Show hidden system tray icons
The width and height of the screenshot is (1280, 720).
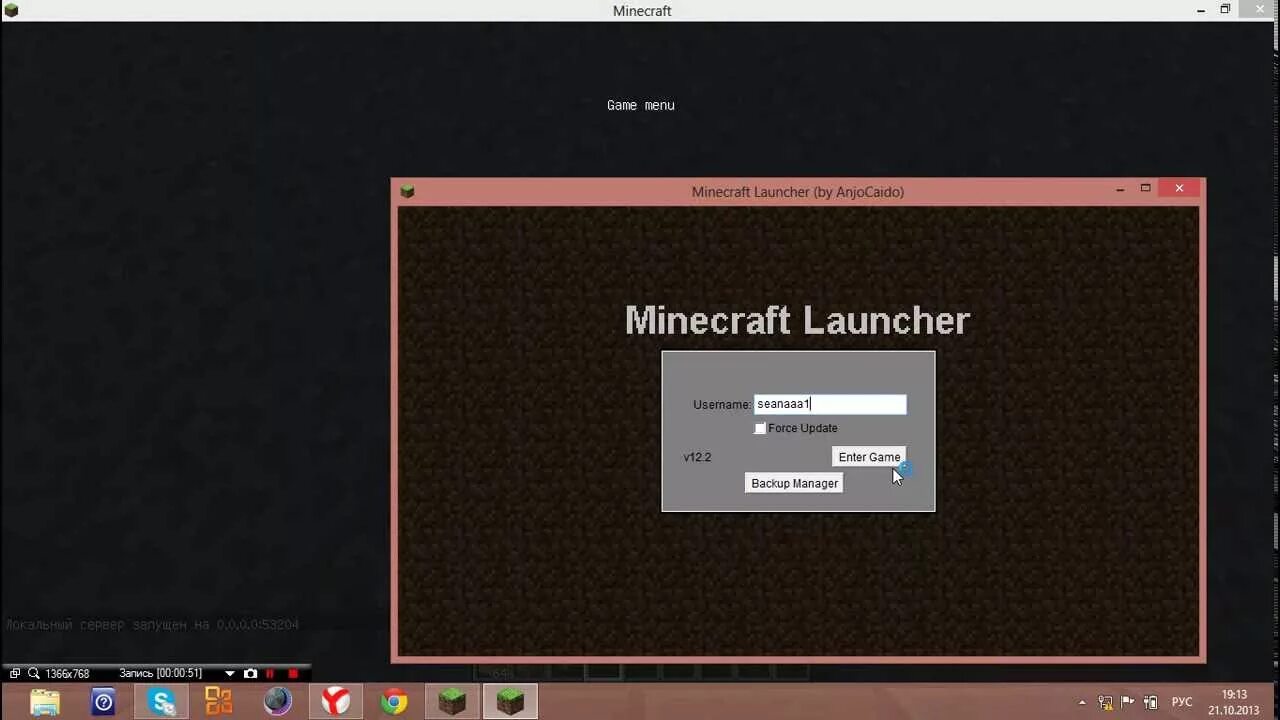coord(1082,703)
